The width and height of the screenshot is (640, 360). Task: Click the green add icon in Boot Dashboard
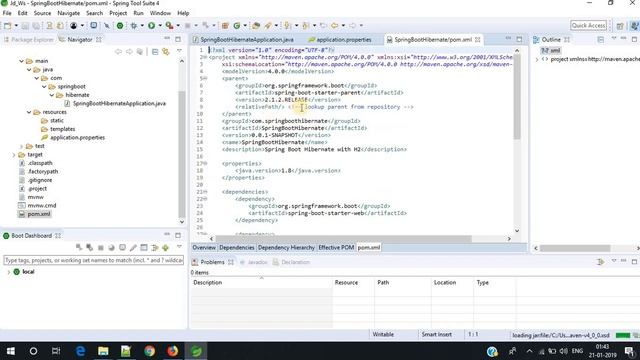point(166,247)
